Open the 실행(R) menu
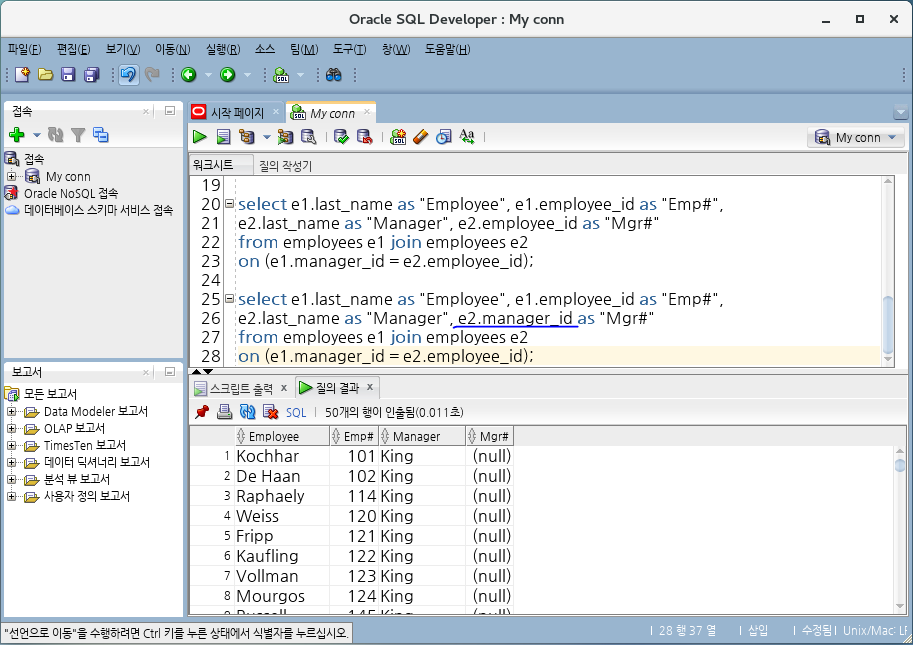The height and width of the screenshot is (645, 913). pos(223,49)
